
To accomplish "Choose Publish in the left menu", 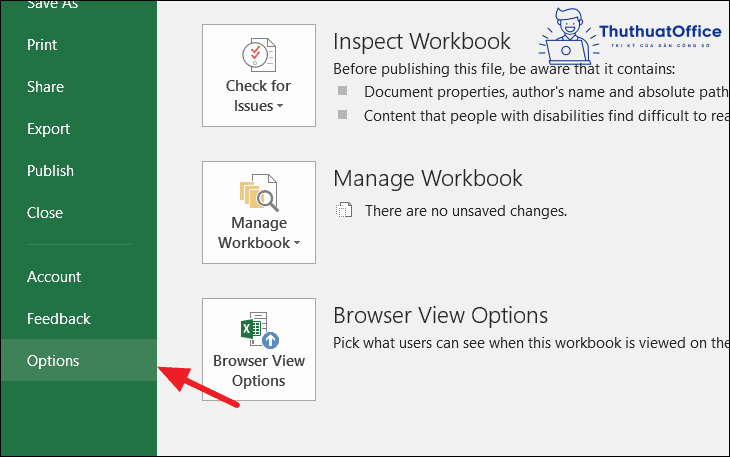I will [50, 171].
